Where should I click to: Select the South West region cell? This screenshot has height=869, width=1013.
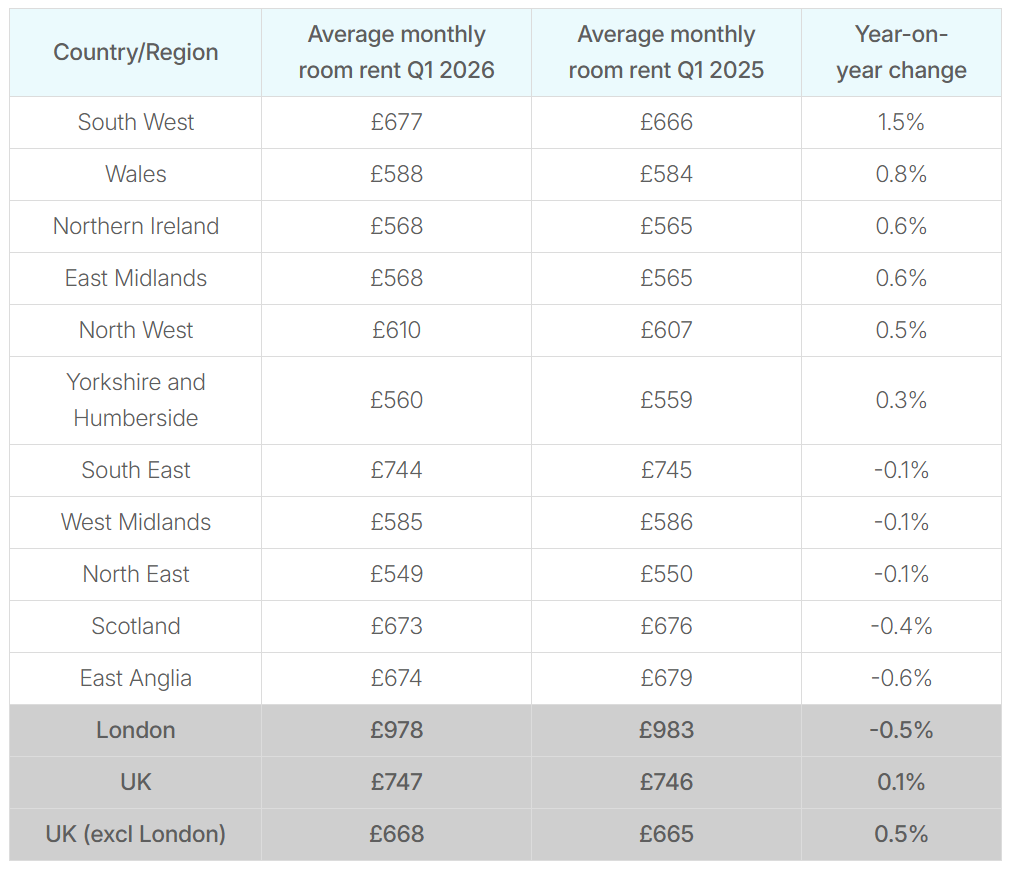pos(136,122)
